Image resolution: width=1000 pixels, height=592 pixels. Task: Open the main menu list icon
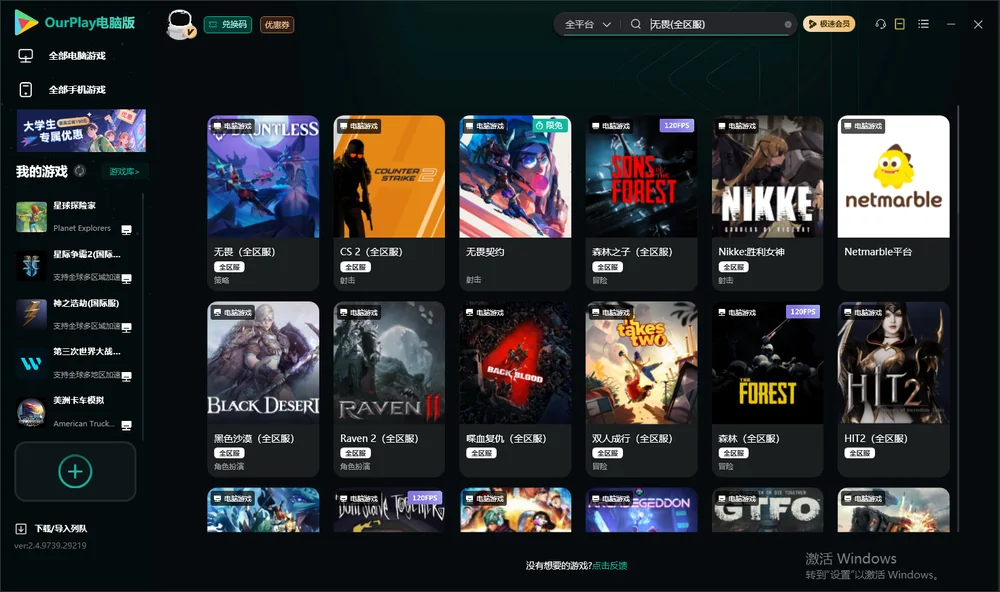pos(923,24)
